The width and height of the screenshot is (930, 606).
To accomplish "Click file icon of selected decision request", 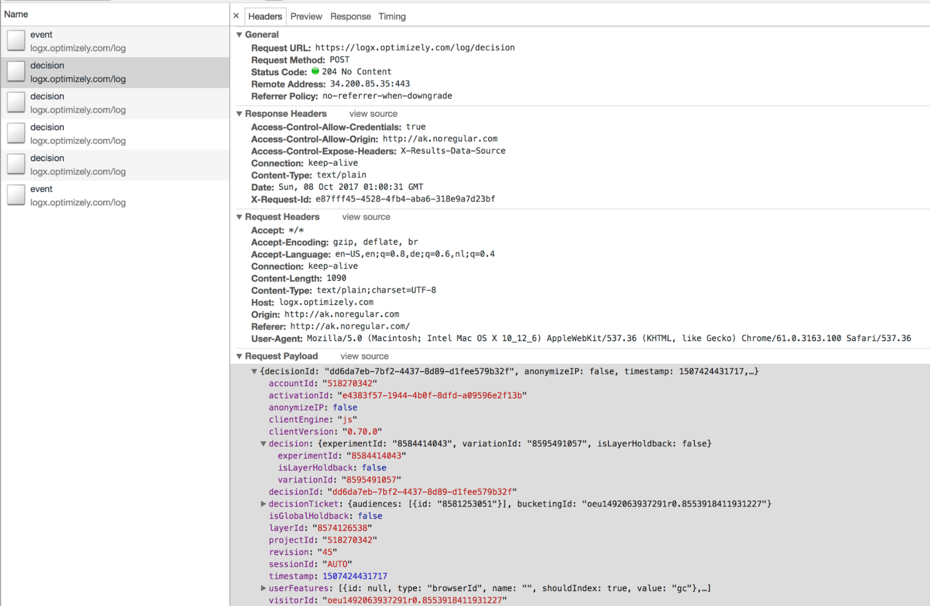I will tap(16, 72).
